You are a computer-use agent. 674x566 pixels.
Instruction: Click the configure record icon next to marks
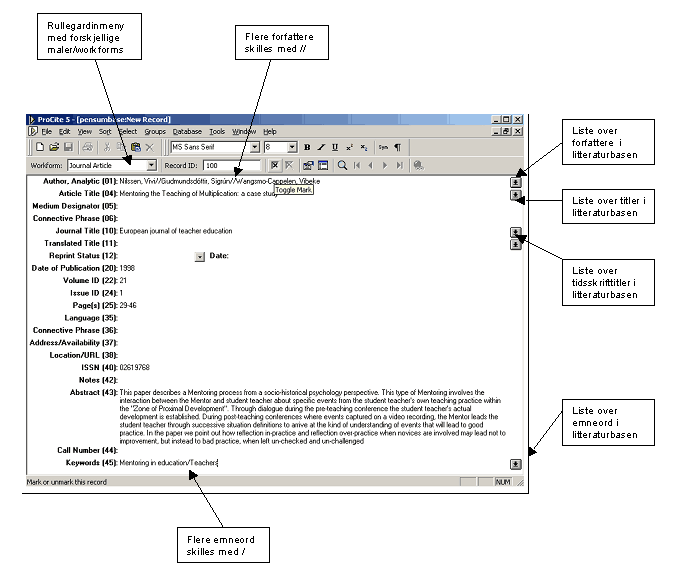click(x=308, y=165)
